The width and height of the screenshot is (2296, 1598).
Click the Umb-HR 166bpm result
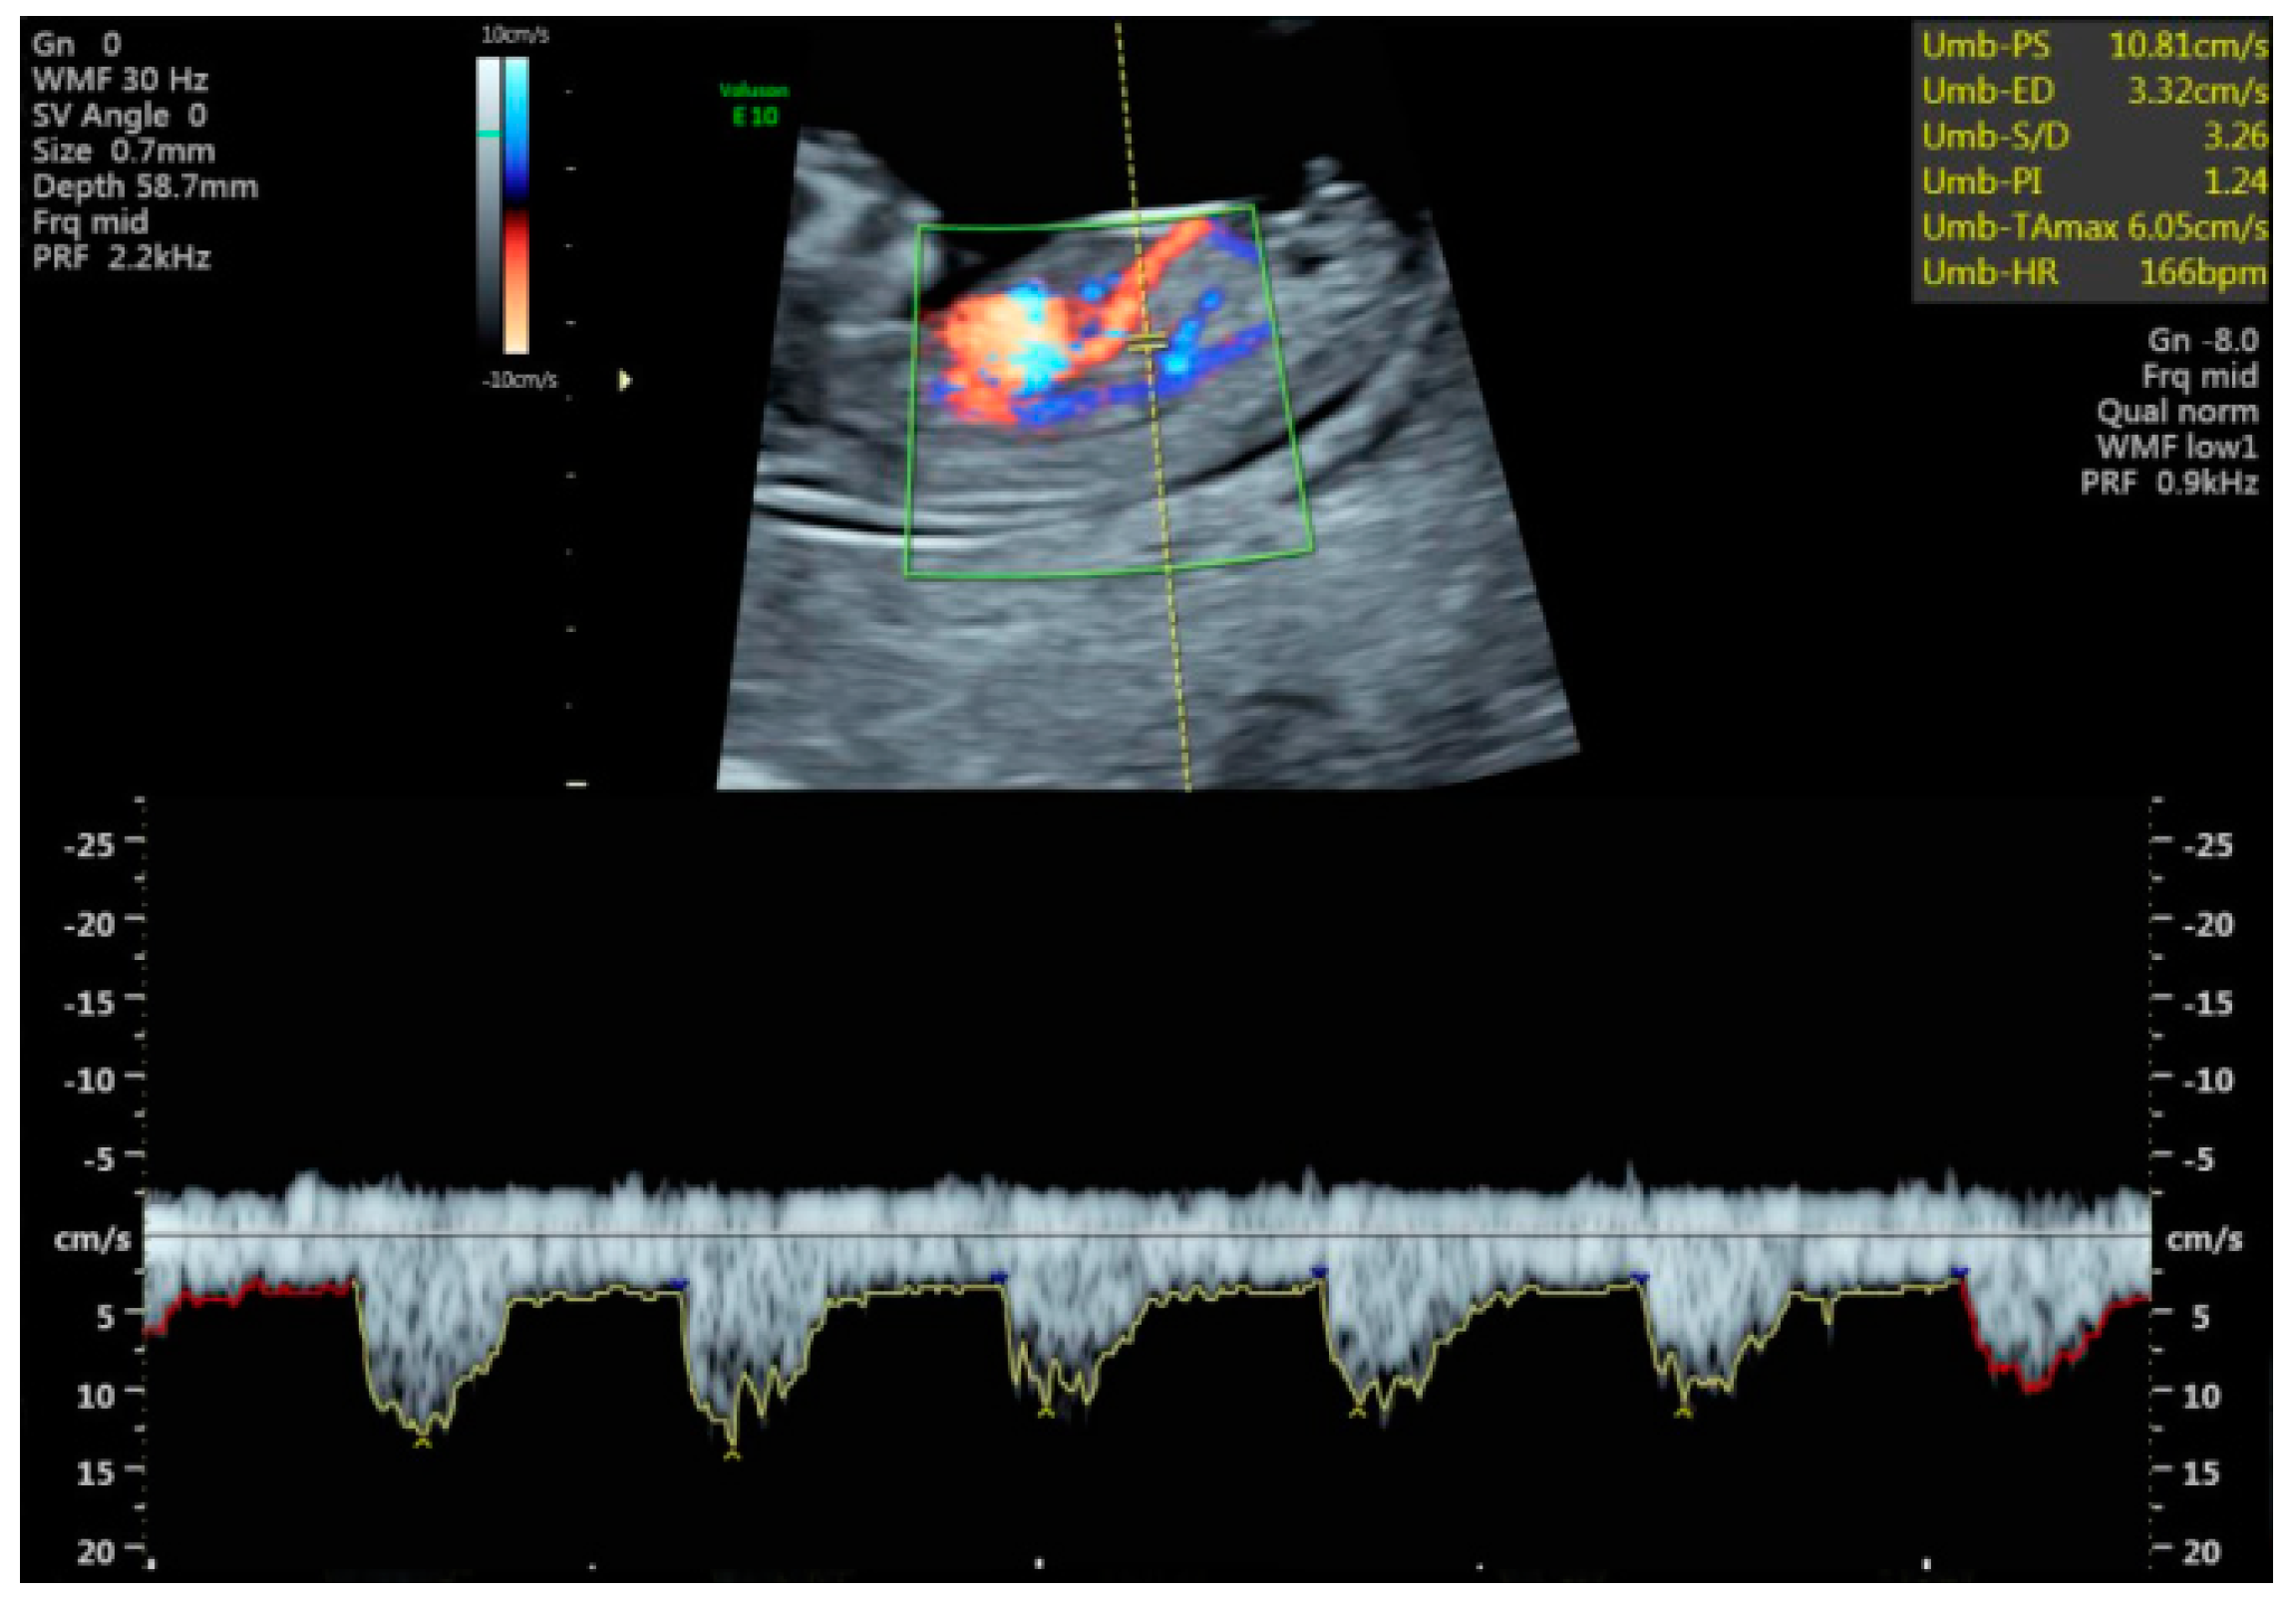pos(2093,272)
